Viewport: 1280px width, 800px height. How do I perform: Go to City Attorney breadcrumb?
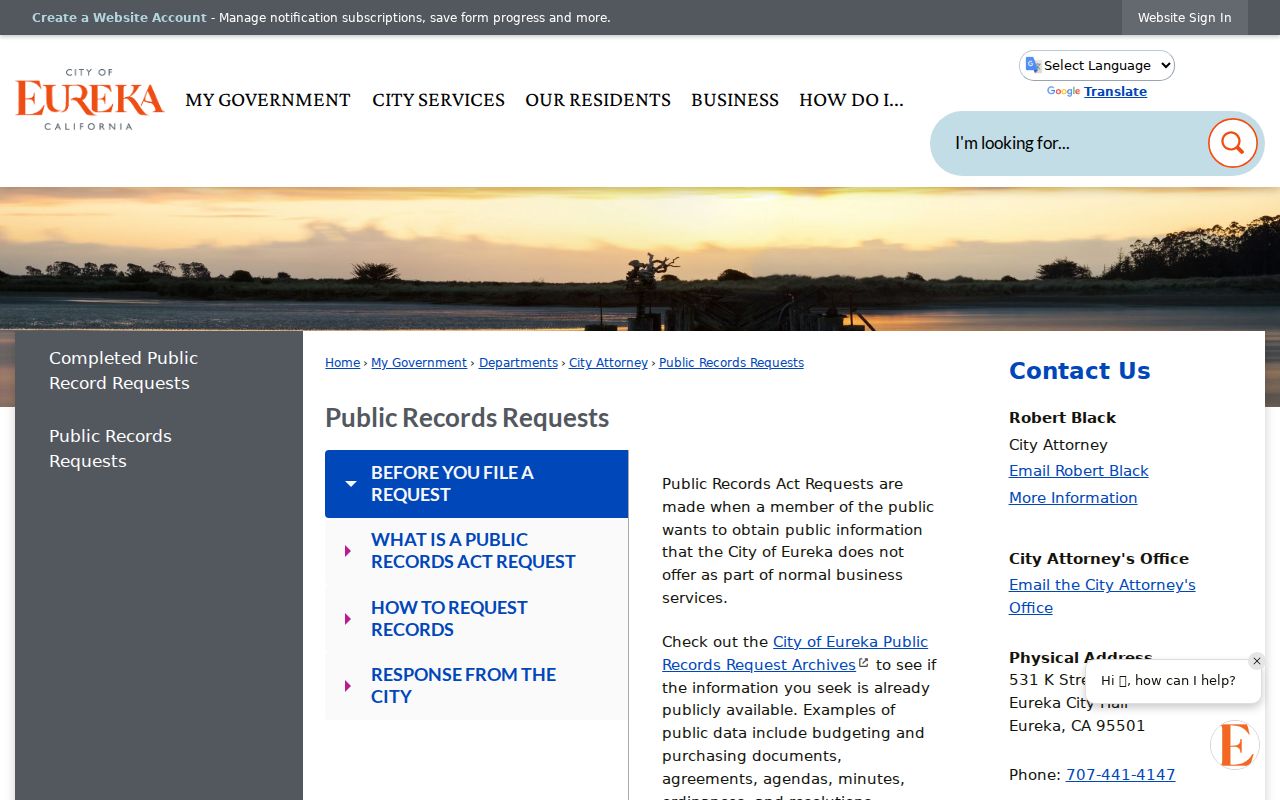[608, 363]
